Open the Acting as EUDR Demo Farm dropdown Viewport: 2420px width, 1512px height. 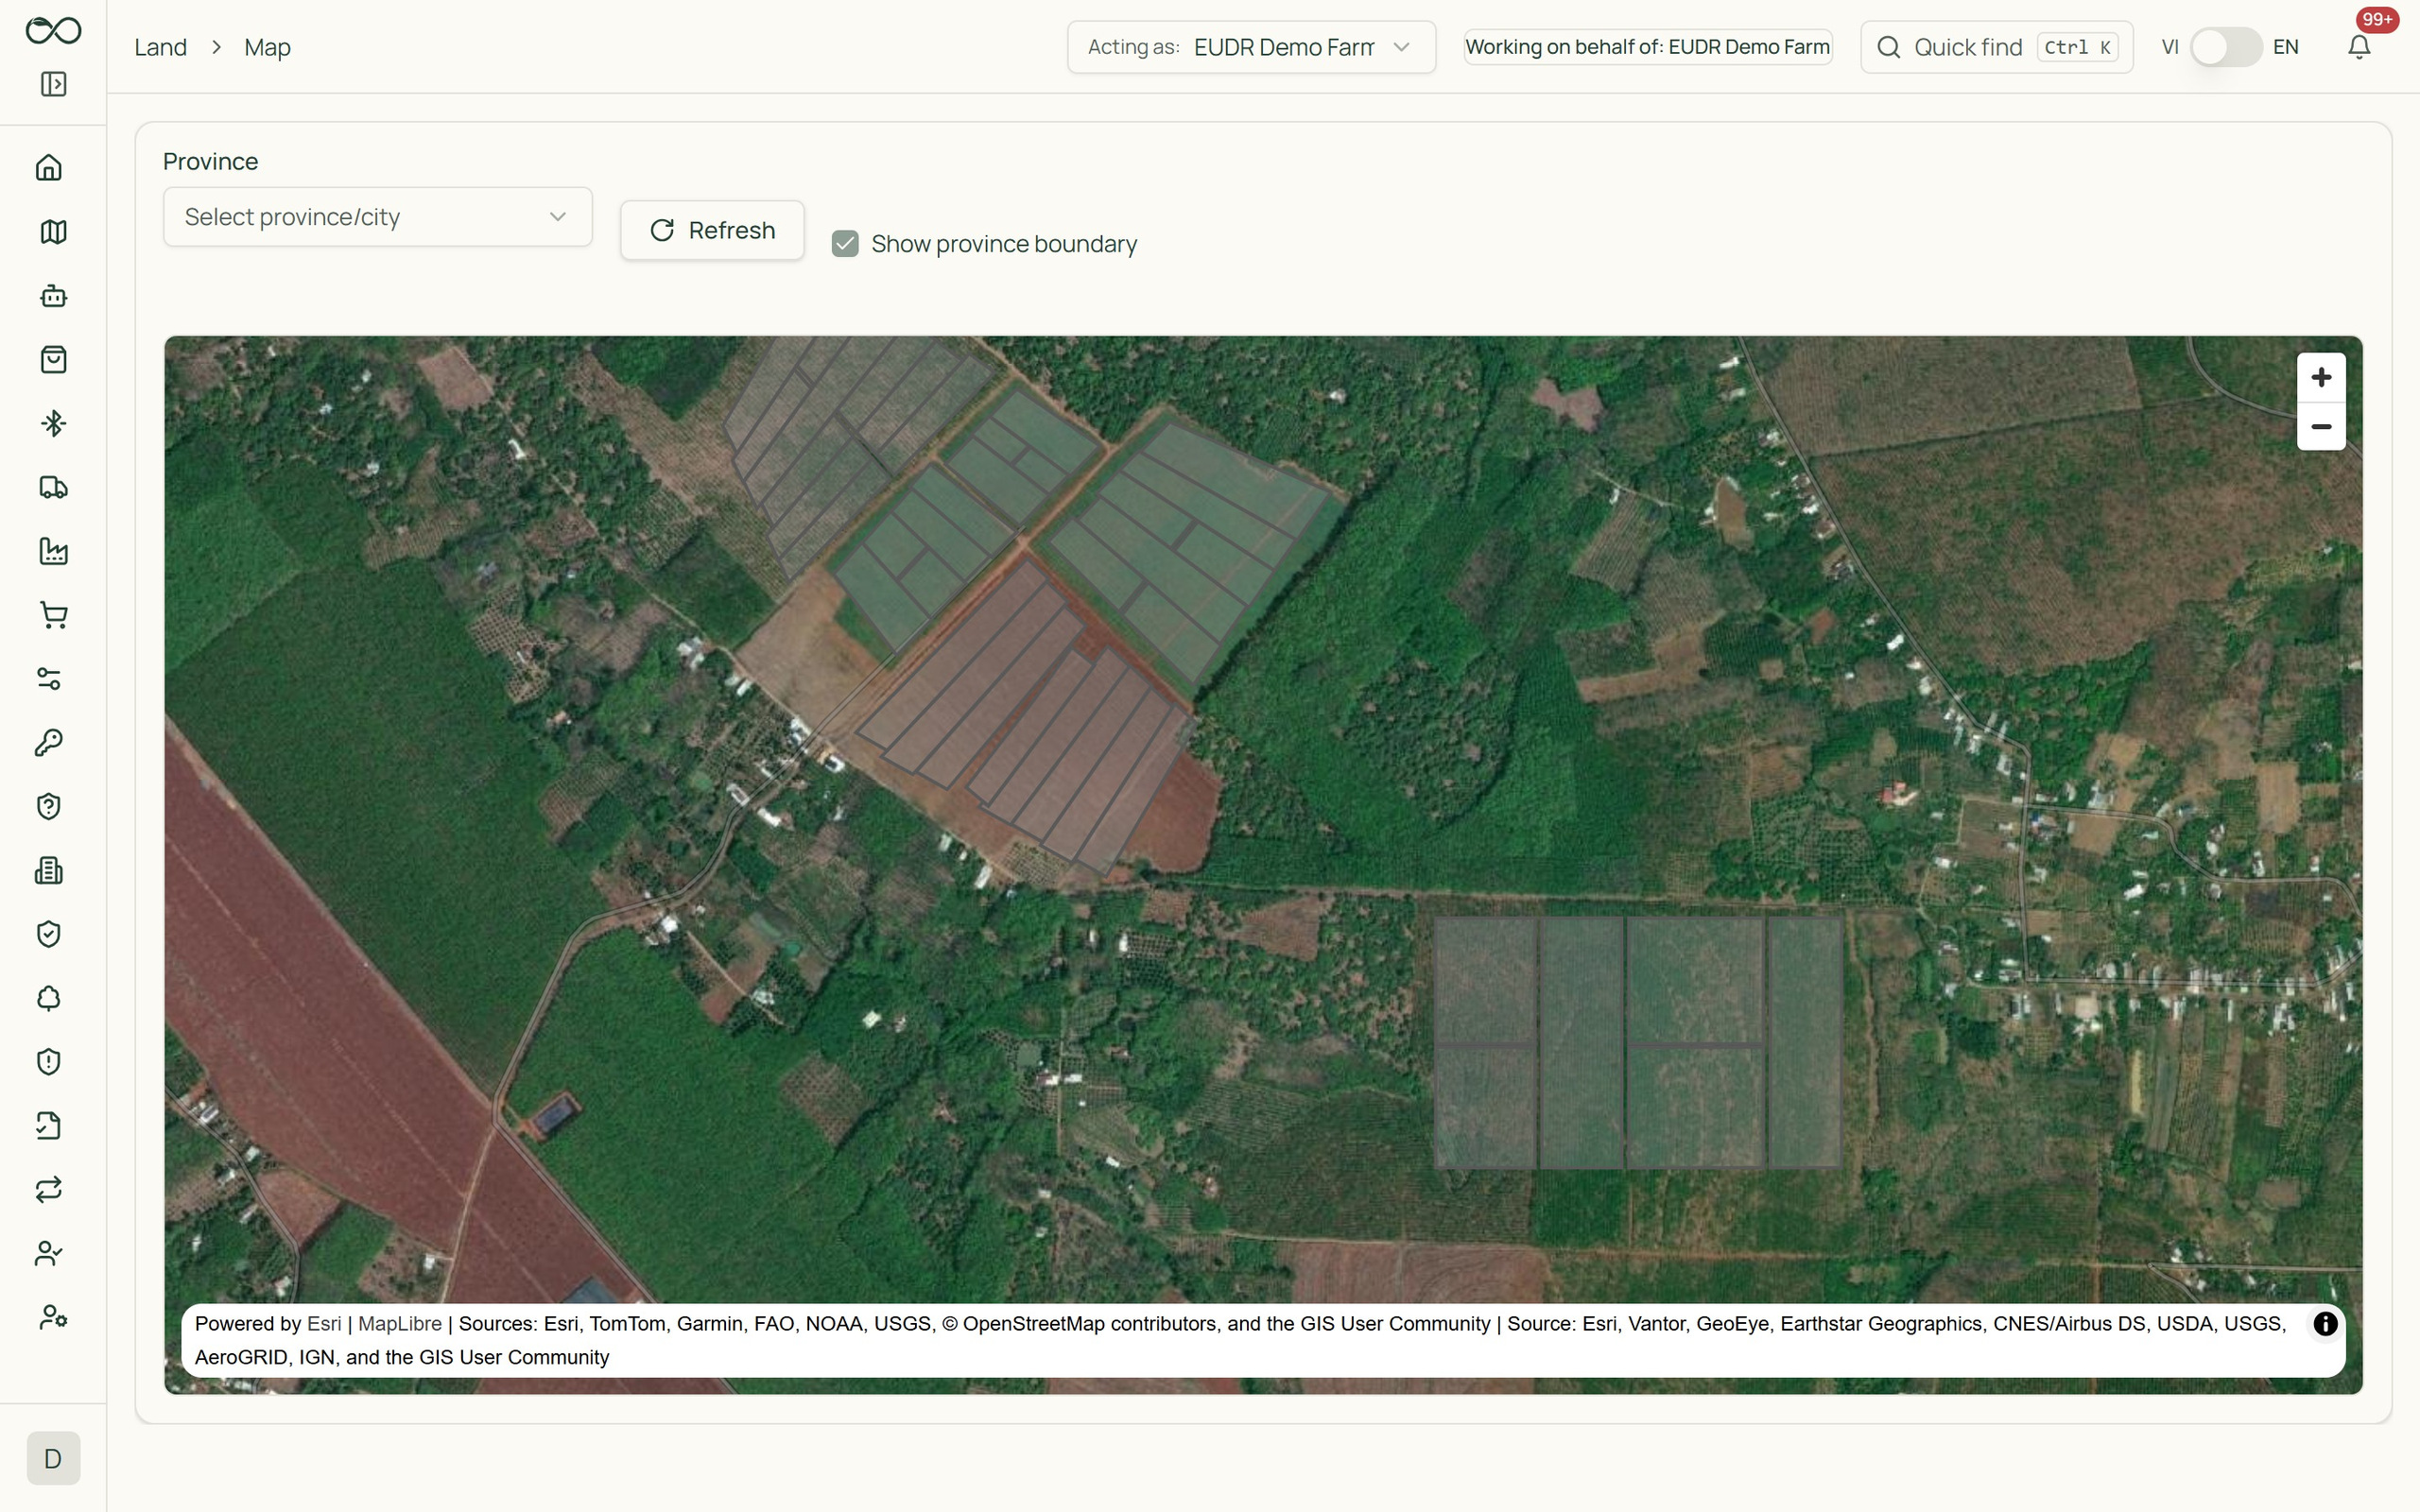1251,47
